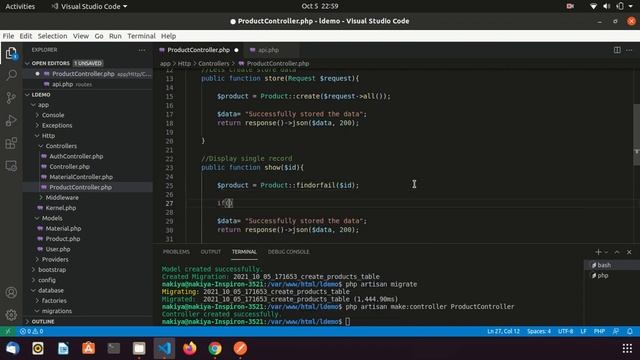Open Source Control view in activity bar
Screen dimensions: 640x360
point(11,98)
